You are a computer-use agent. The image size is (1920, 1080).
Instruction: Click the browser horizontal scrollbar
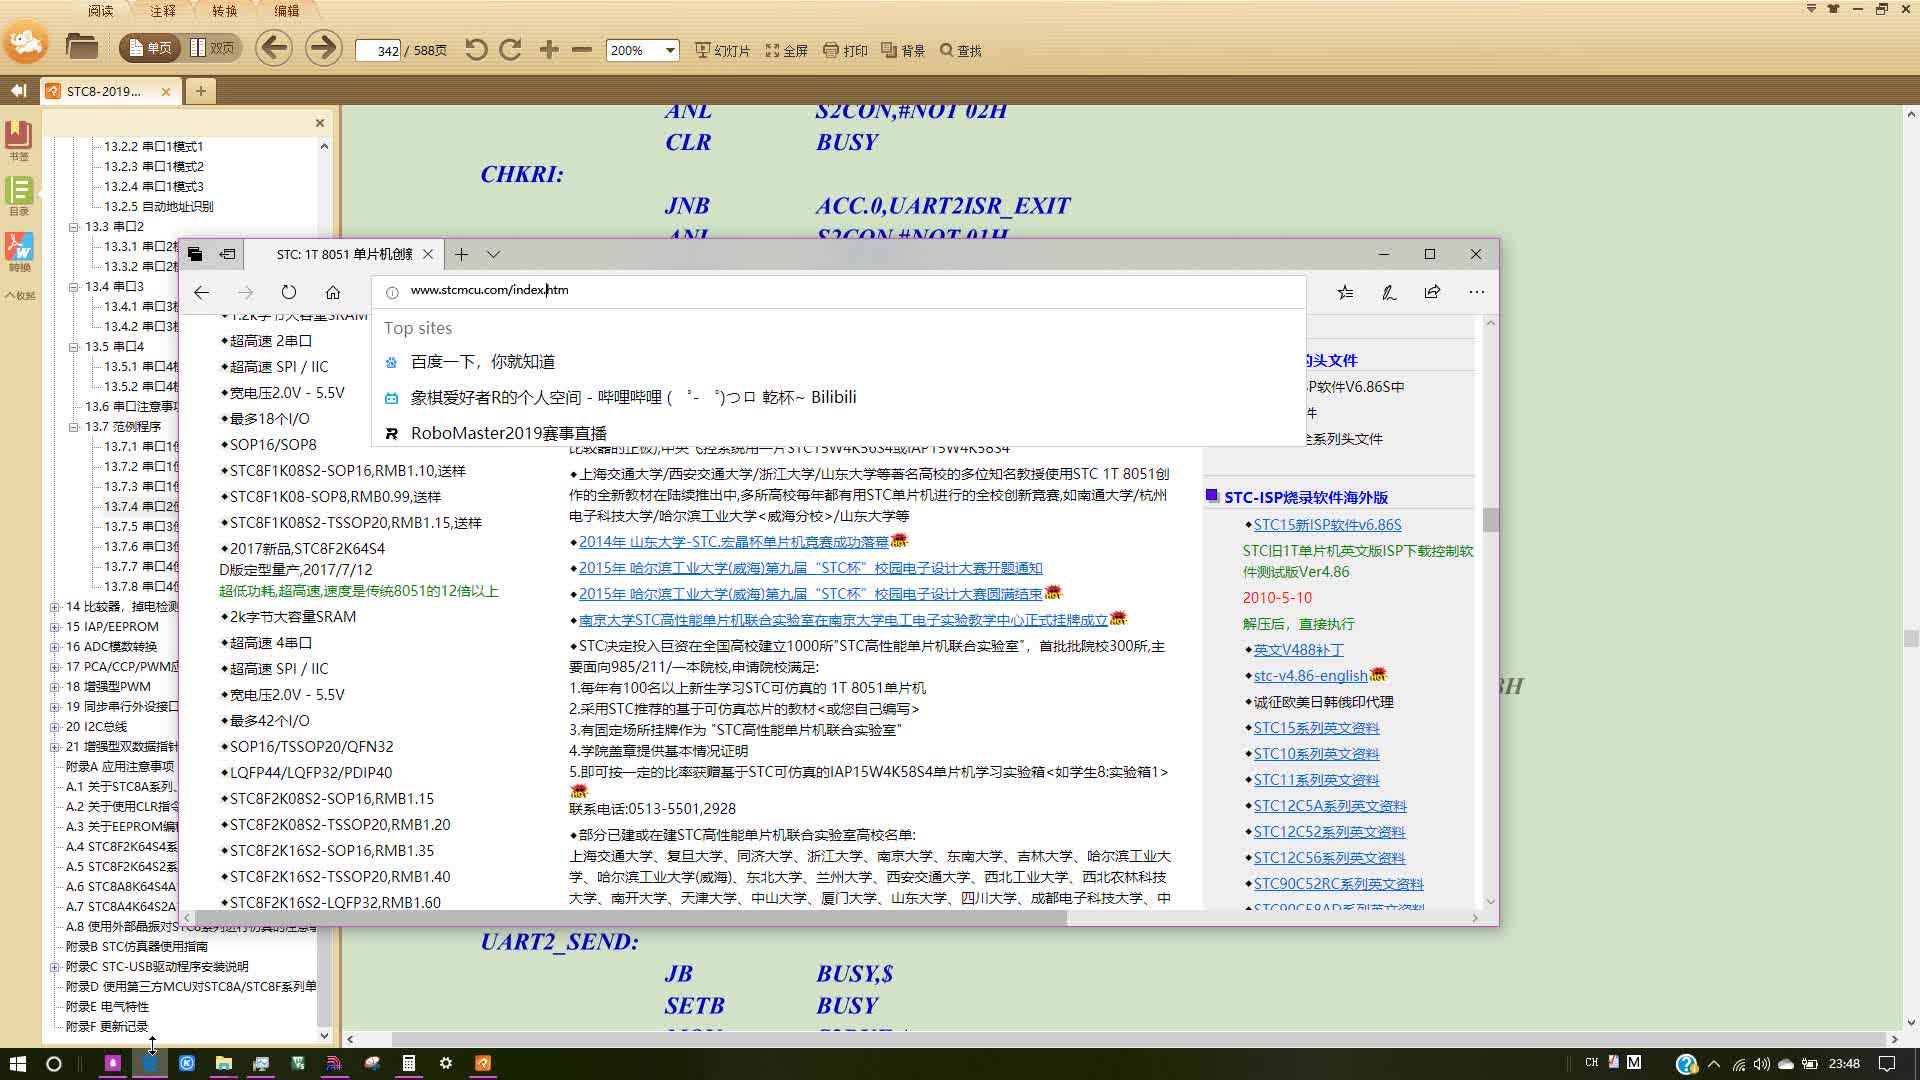pyautogui.click(x=630, y=918)
